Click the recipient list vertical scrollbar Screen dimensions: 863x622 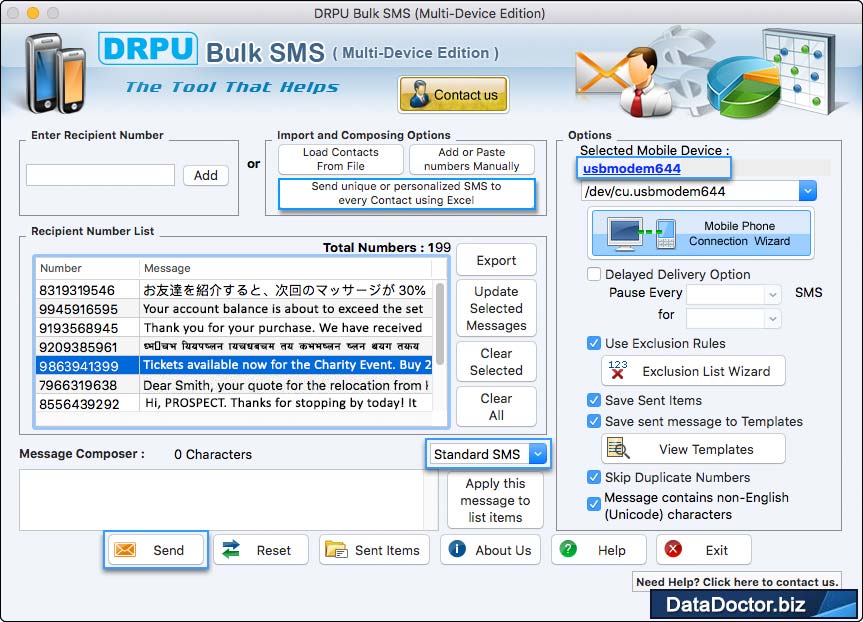tap(440, 322)
